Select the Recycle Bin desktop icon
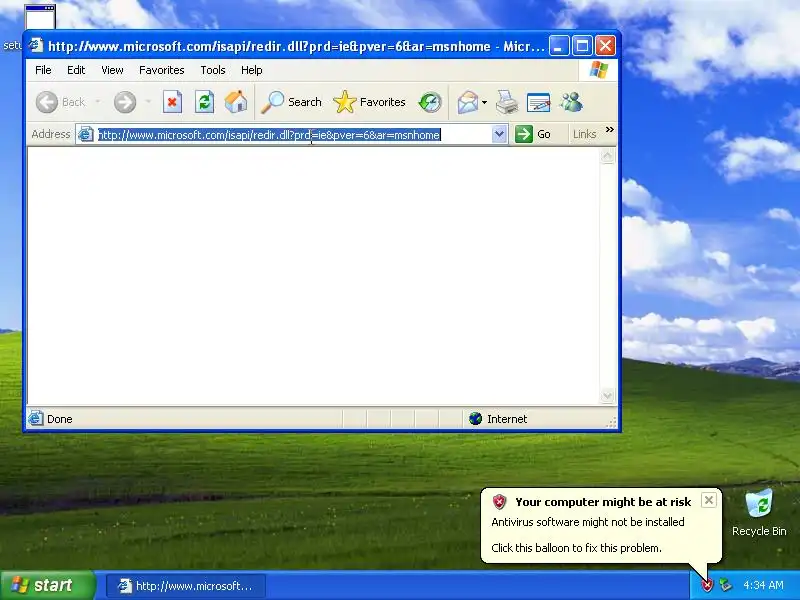The height and width of the screenshot is (600, 800). pyautogui.click(x=759, y=513)
